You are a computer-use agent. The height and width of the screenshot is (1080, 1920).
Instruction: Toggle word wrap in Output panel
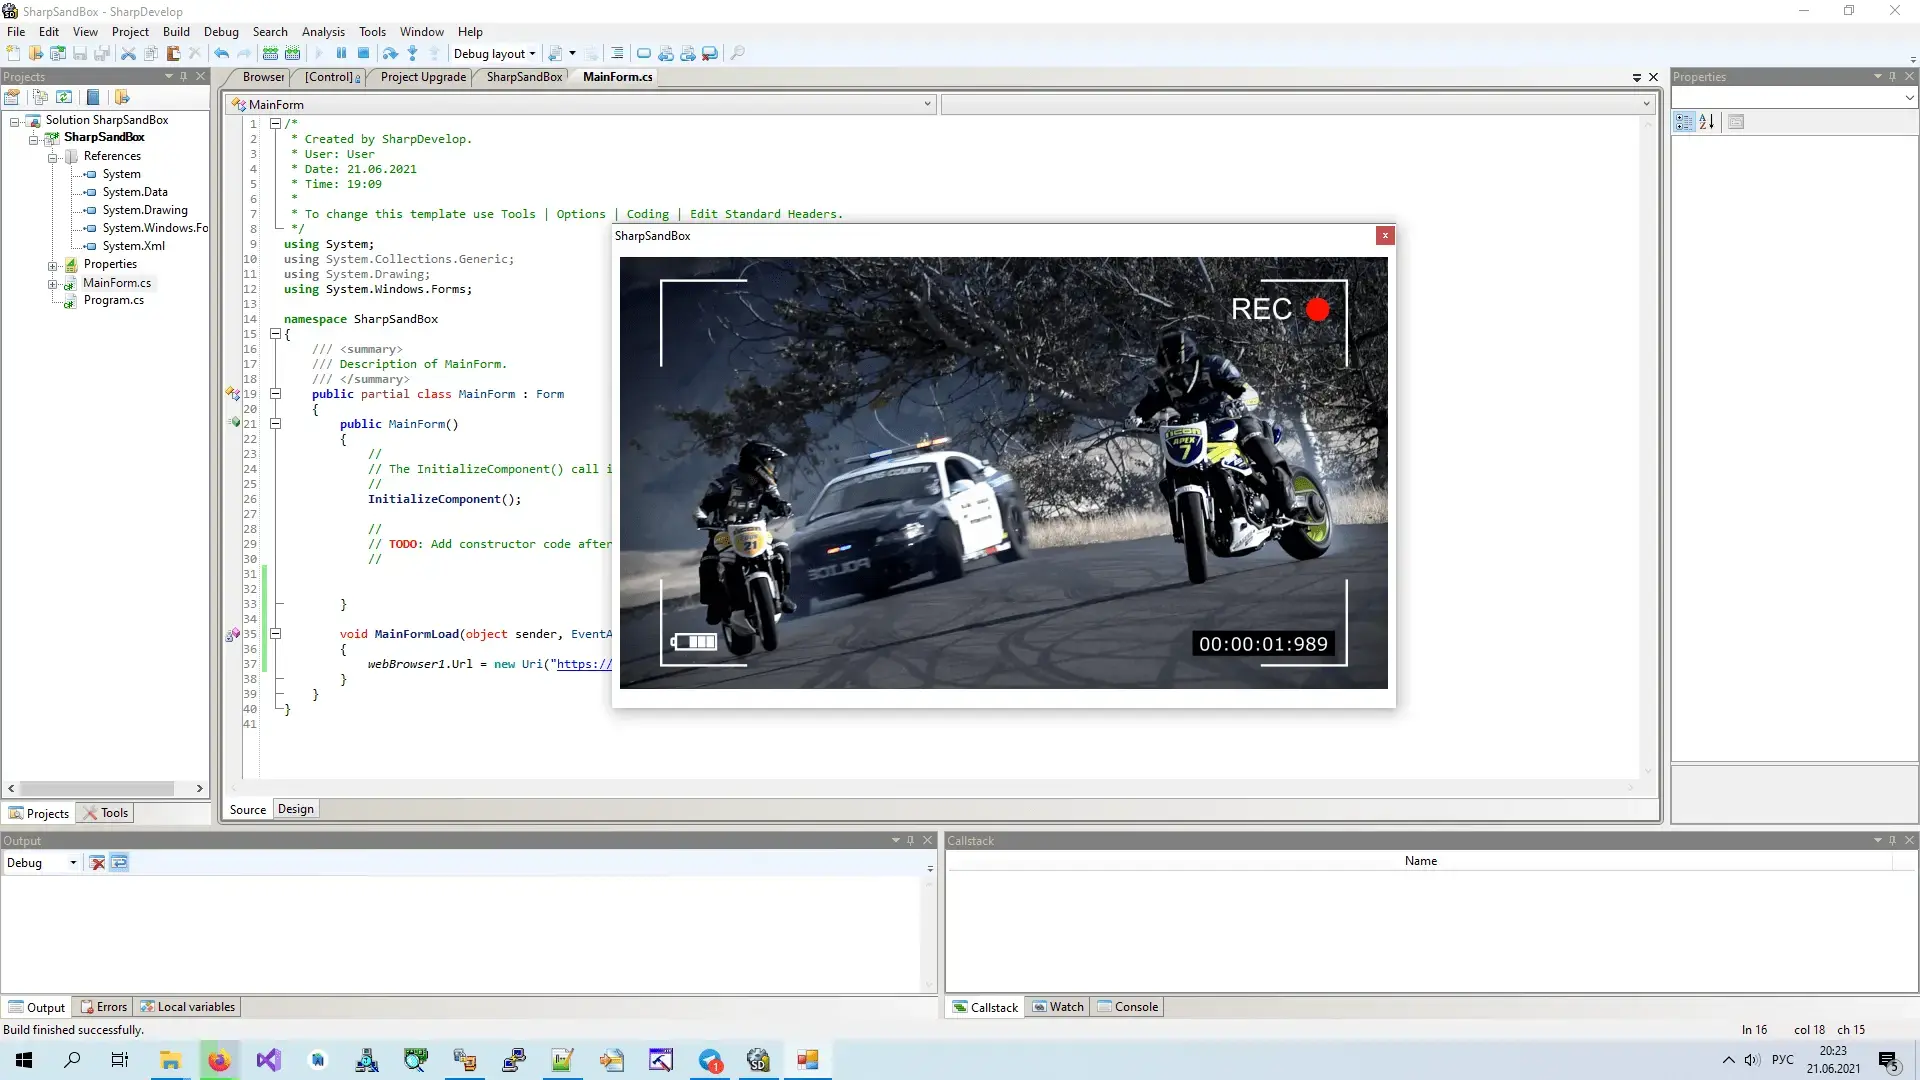coord(119,863)
